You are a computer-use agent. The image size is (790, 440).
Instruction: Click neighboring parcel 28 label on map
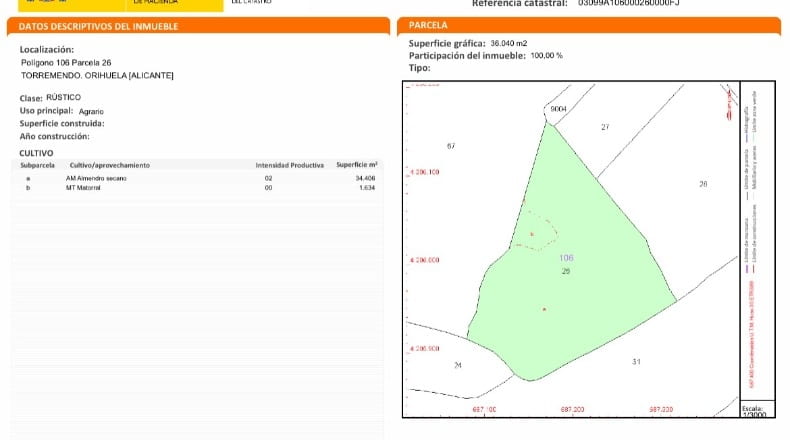(x=703, y=184)
